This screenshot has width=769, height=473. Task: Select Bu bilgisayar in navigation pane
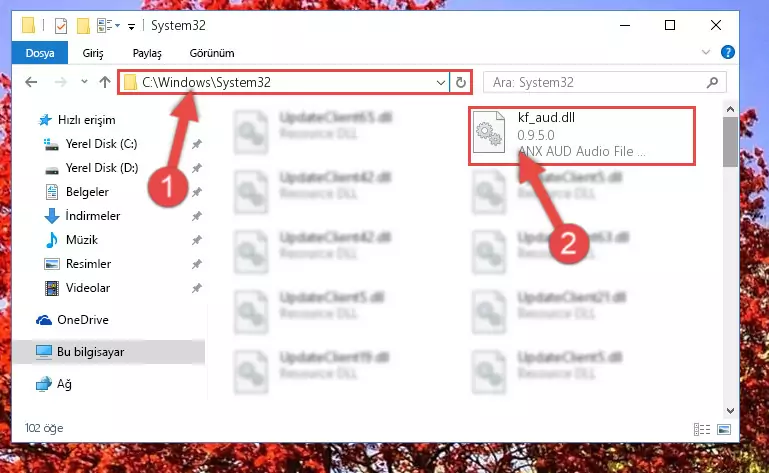(108, 352)
